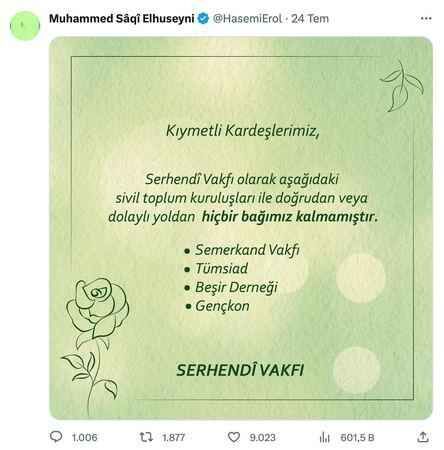This screenshot has height=450, width=444.
Task: Open the 24 Tem timestamp link
Action: pyautogui.click(x=310, y=18)
